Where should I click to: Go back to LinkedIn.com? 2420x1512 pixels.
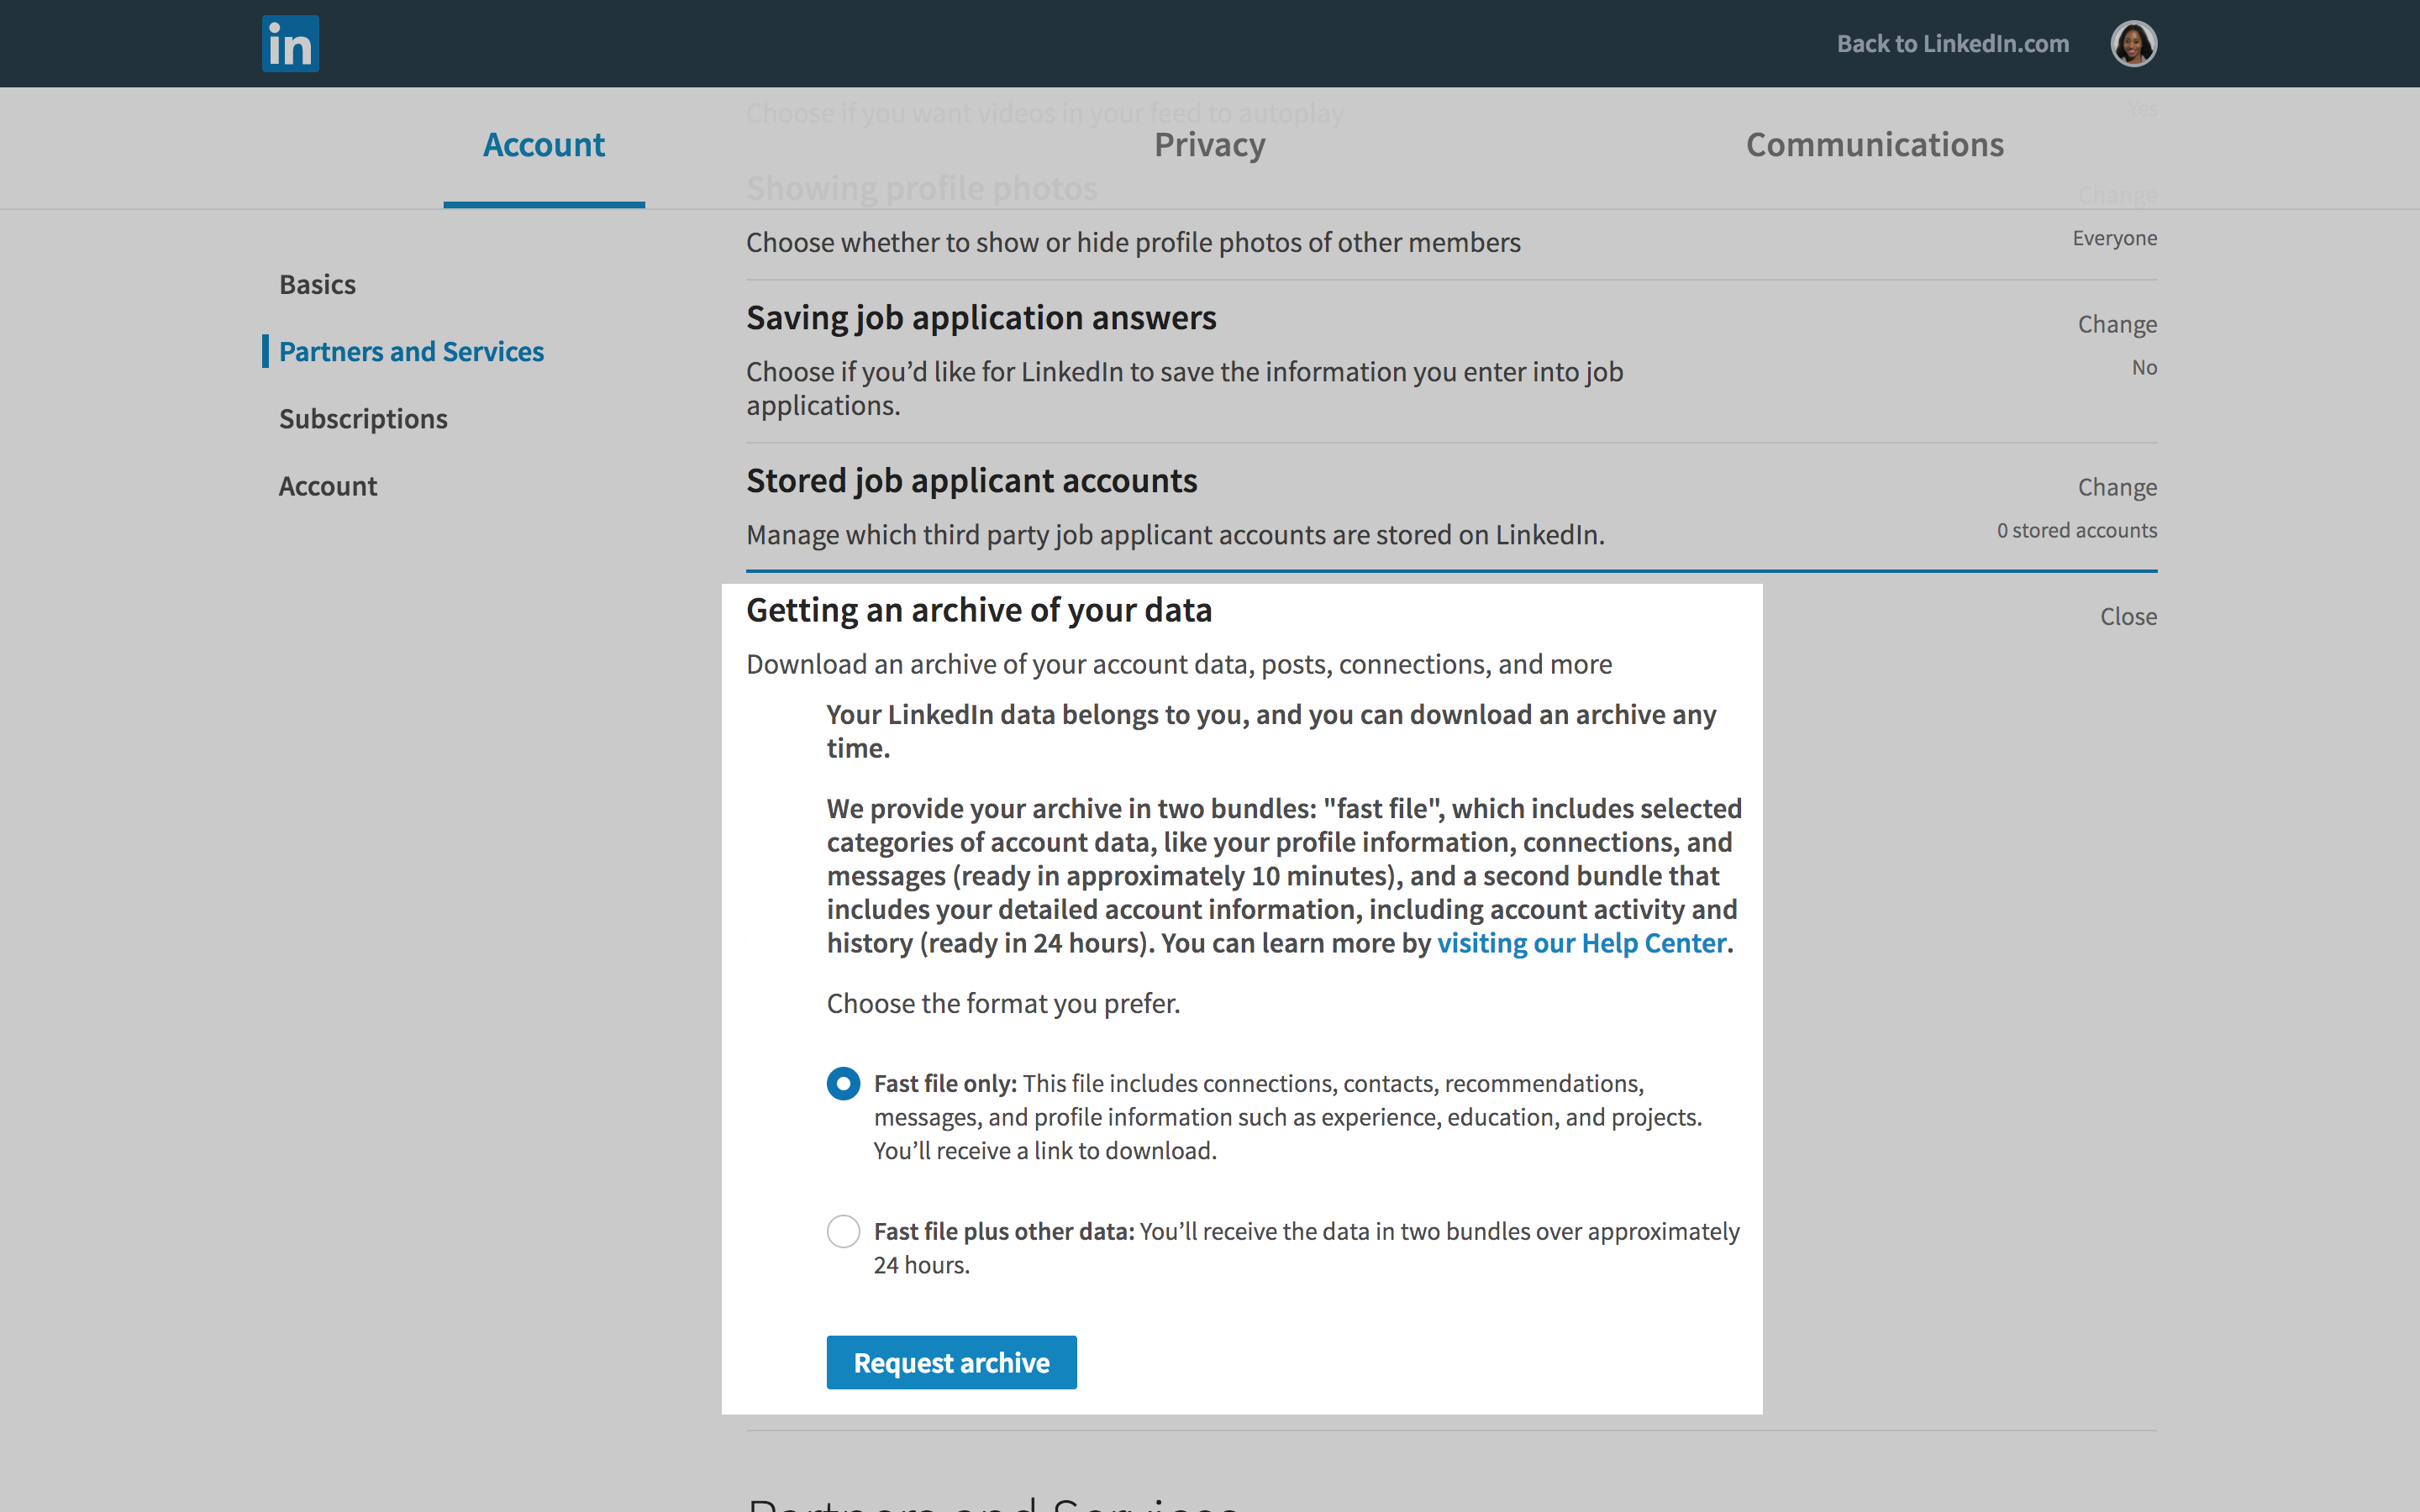[1952, 44]
